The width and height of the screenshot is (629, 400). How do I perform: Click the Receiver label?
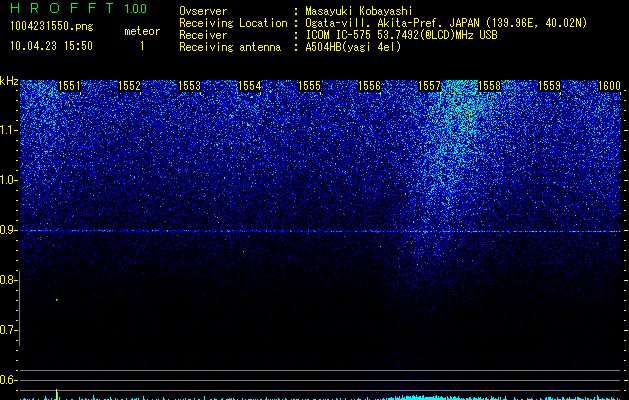203,35
